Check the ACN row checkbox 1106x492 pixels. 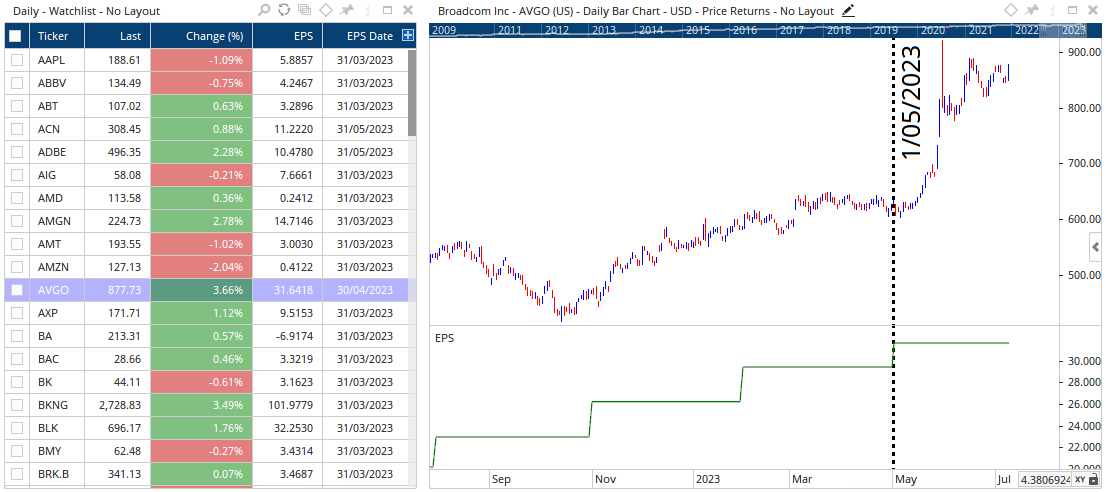pyautogui.click(x=17, y=129)
